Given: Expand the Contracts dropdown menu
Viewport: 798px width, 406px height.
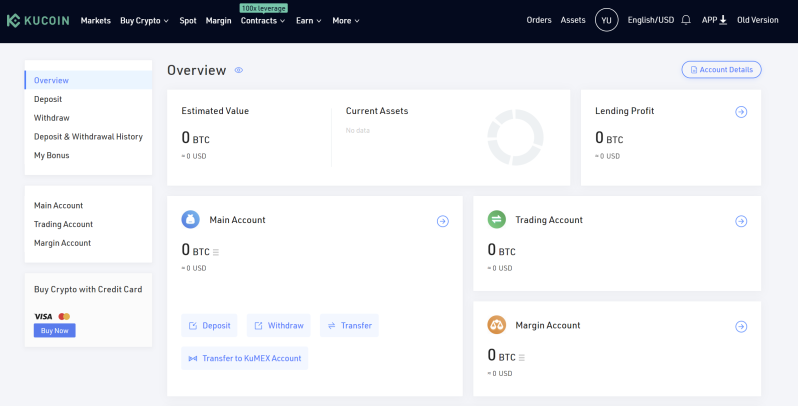Looking at the screenshot, I should (263, 20).
